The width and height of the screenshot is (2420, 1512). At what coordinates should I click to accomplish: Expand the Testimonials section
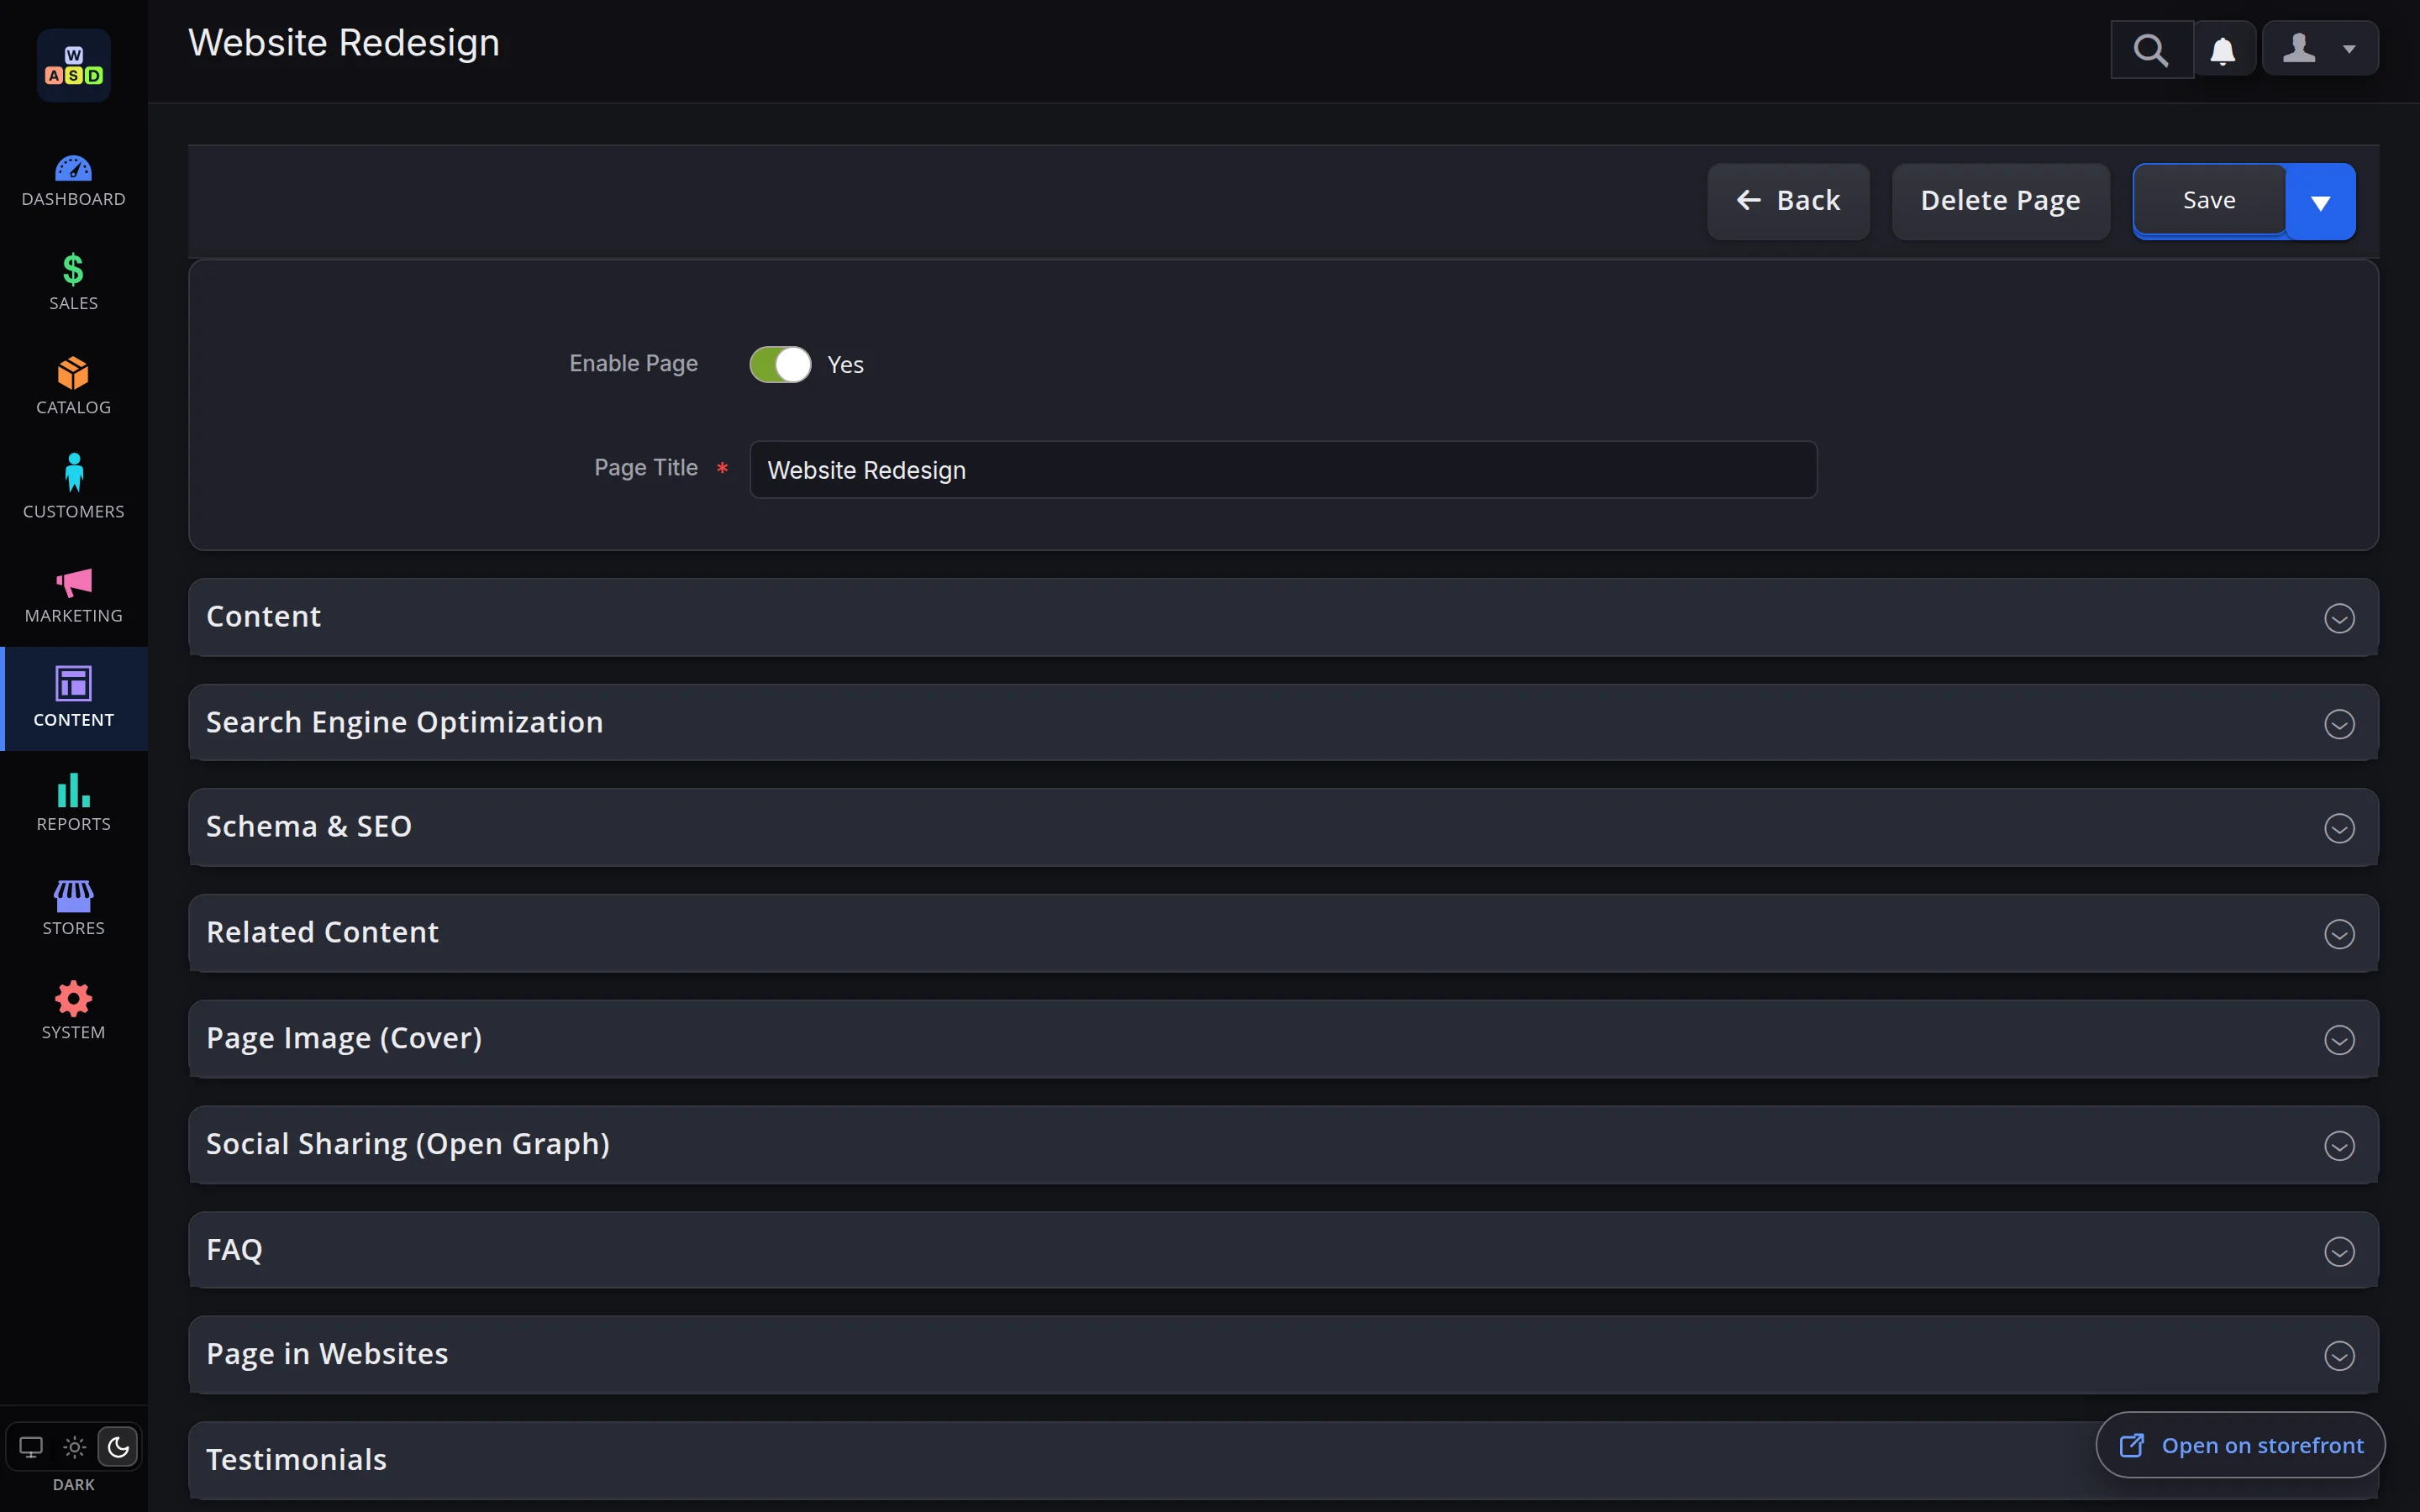[1283, 1461]
